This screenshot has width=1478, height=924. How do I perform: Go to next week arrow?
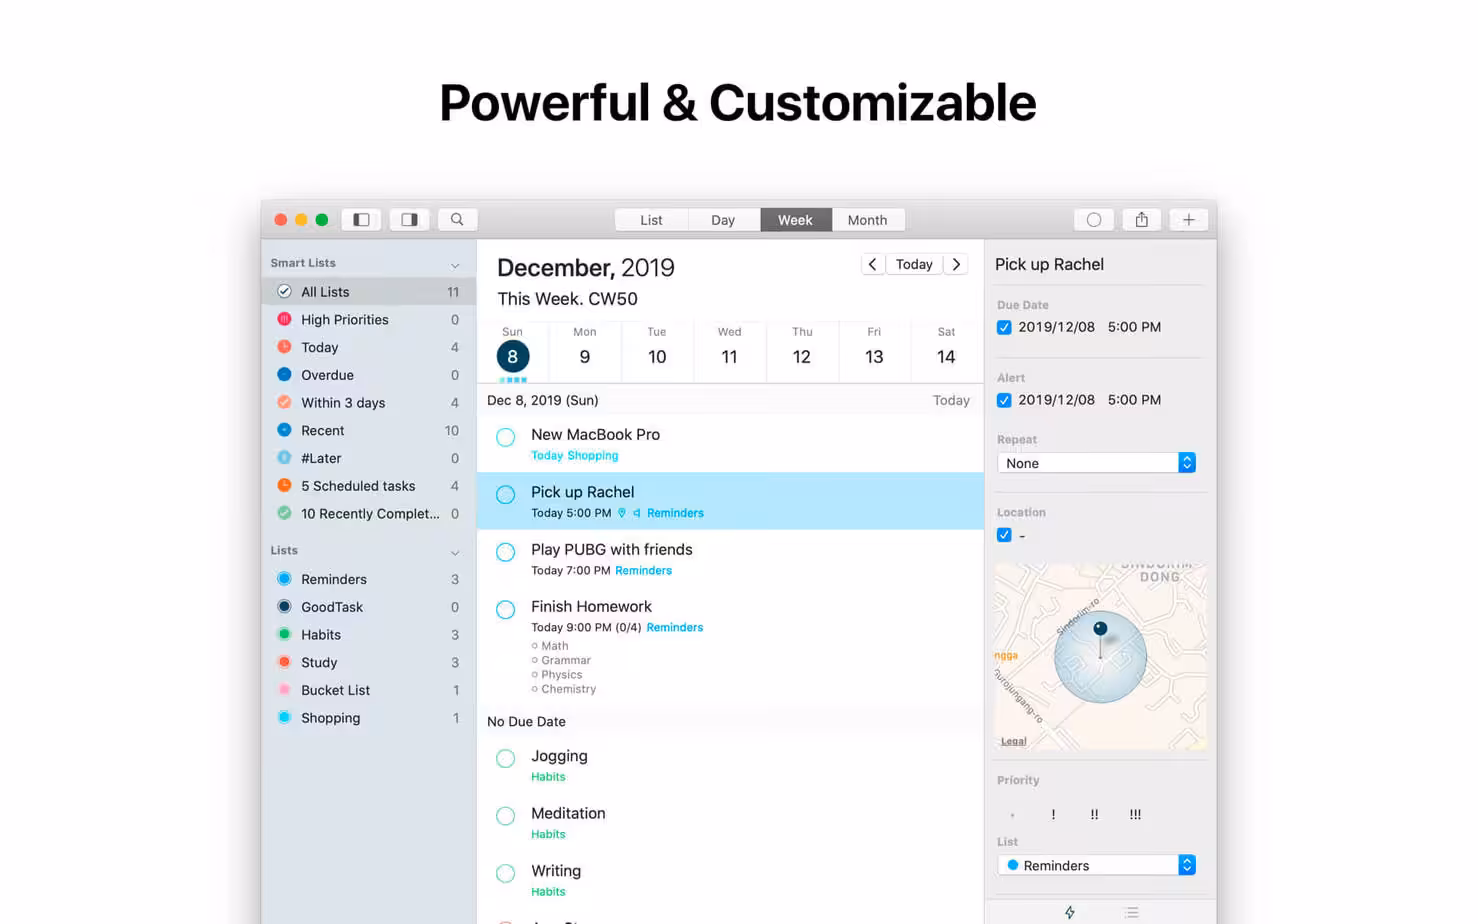(x=956, y=264)
